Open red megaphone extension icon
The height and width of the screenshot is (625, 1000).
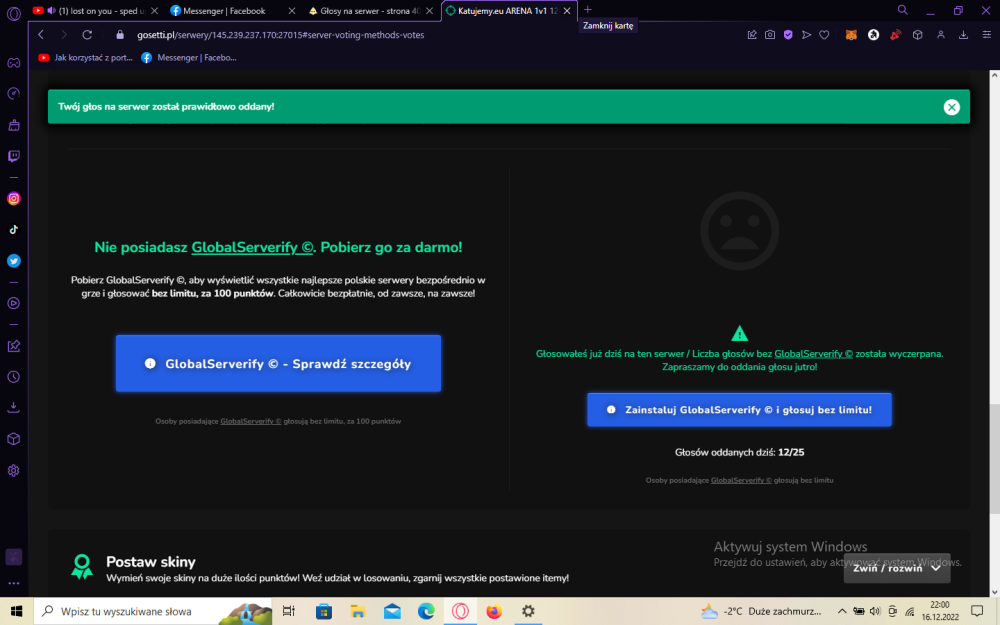[895, 35]
